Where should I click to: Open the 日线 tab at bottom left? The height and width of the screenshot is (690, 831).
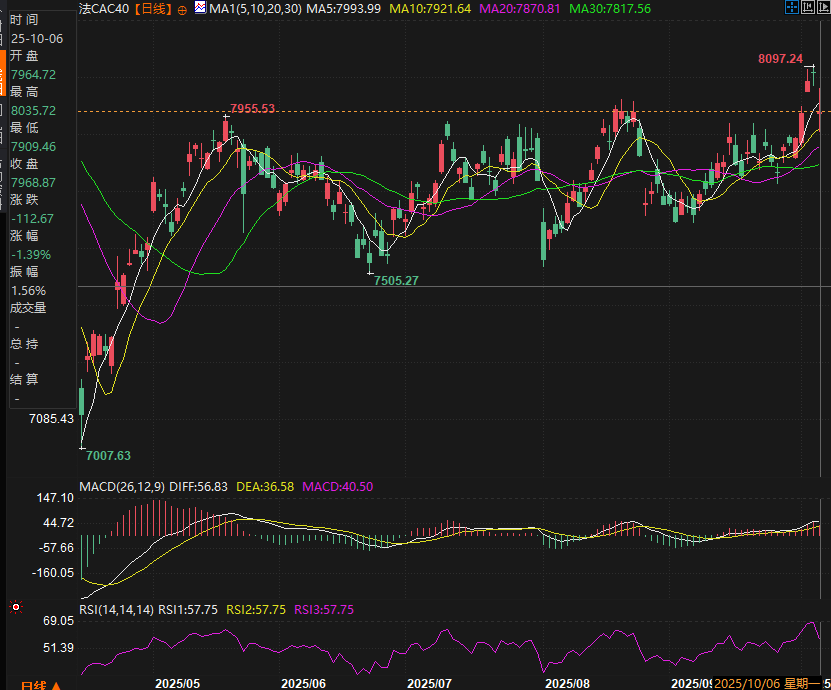point(33,684)
